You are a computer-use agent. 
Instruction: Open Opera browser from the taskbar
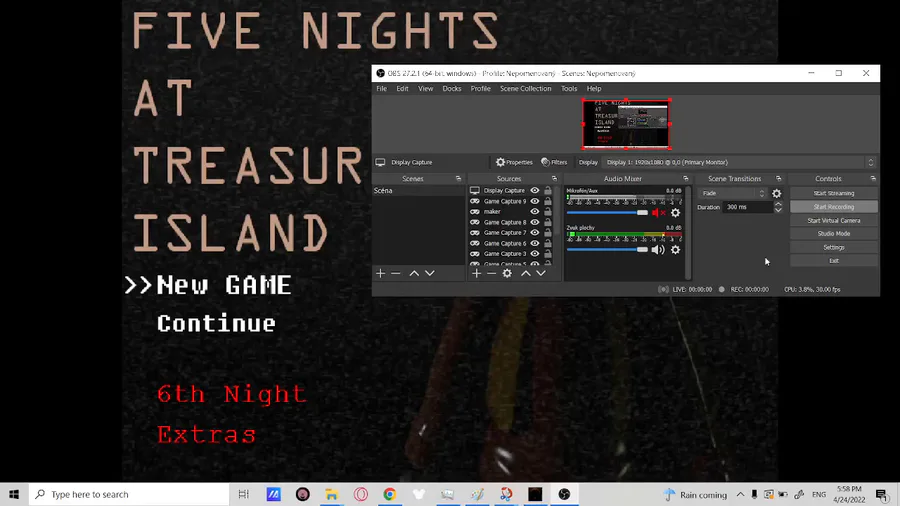pyautogui.click(x=360, y=495)
